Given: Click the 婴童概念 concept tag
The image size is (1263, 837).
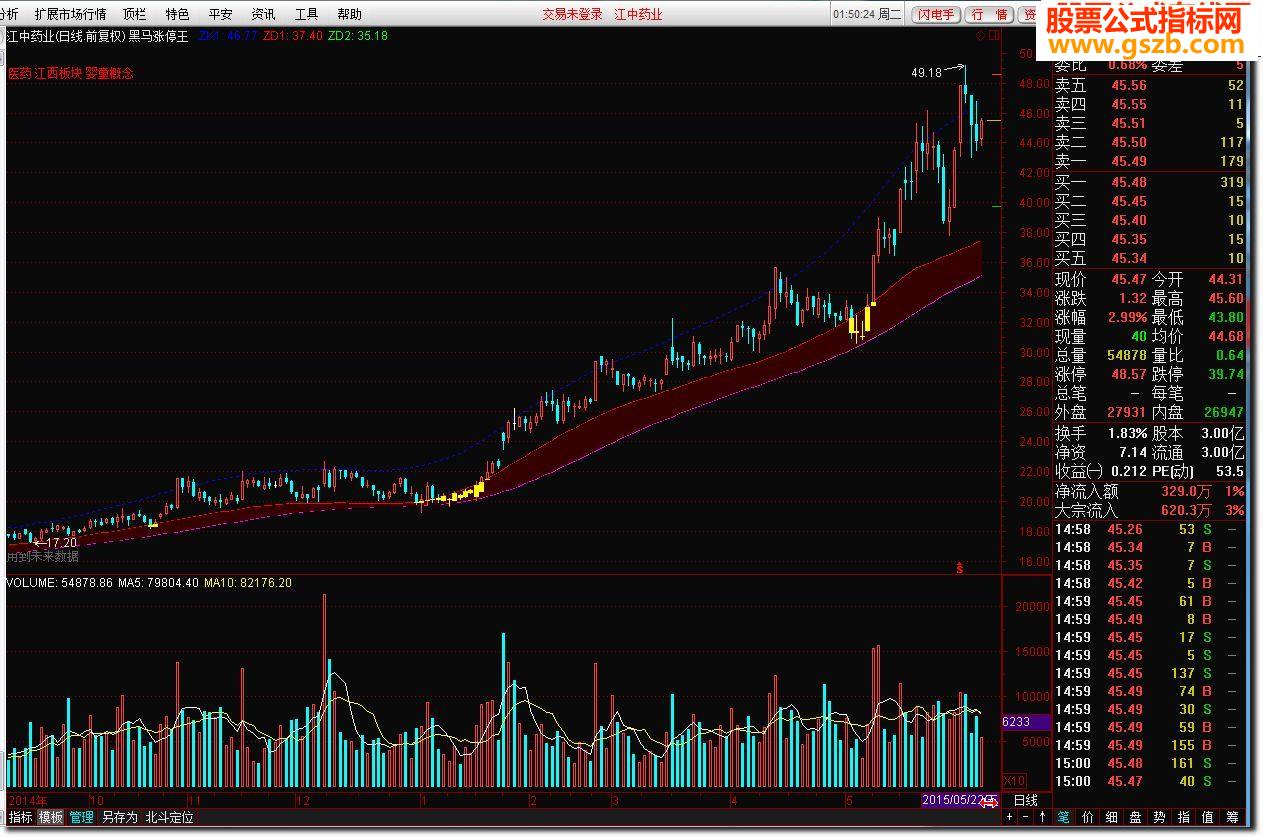Looking at the screenshot, I should (x=109, y=73).
